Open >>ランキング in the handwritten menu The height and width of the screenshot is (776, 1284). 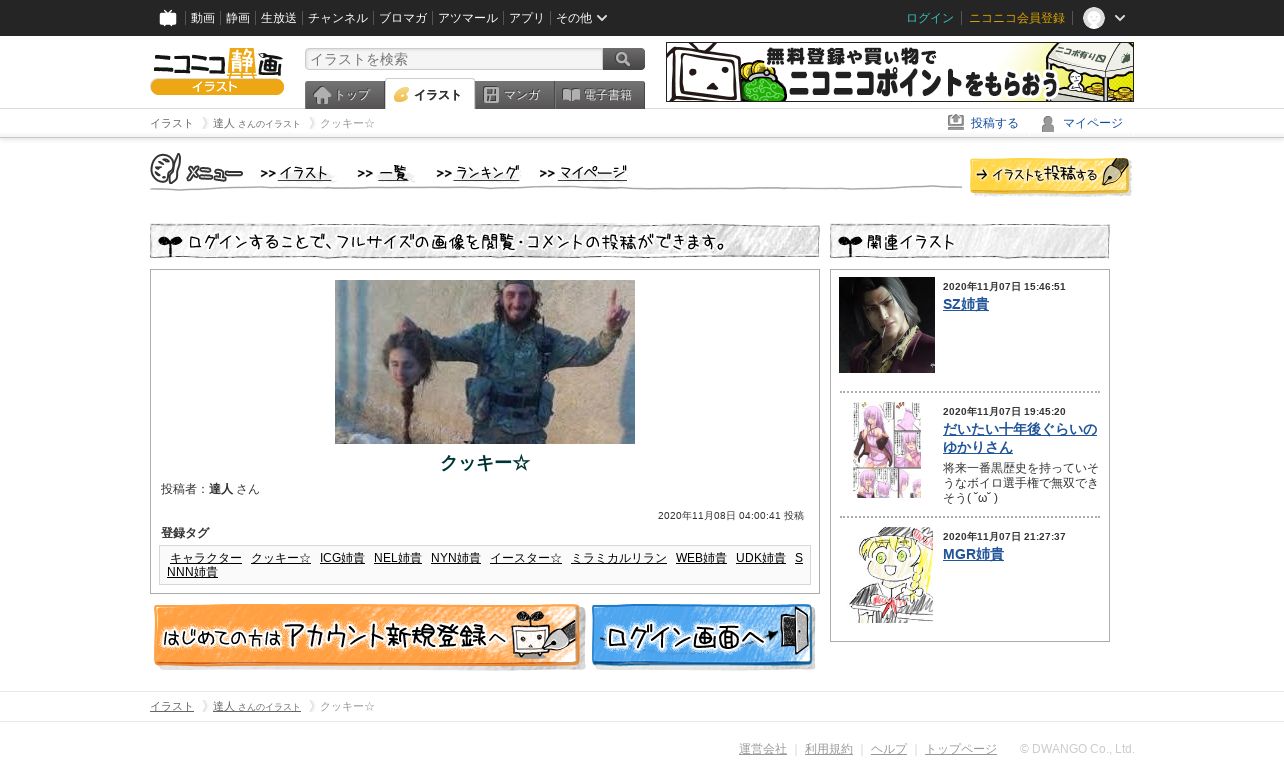pos(478,173)
